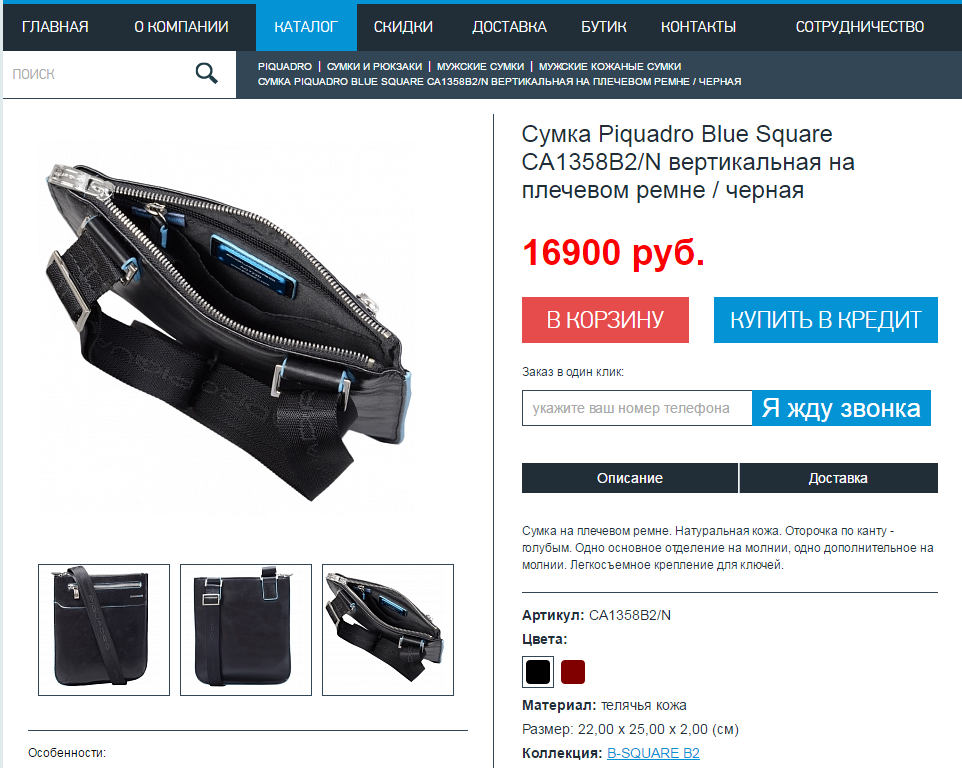Open the open-bag interior thumbnail
Viewport: 962px width, 768px height.
point(388,630)
